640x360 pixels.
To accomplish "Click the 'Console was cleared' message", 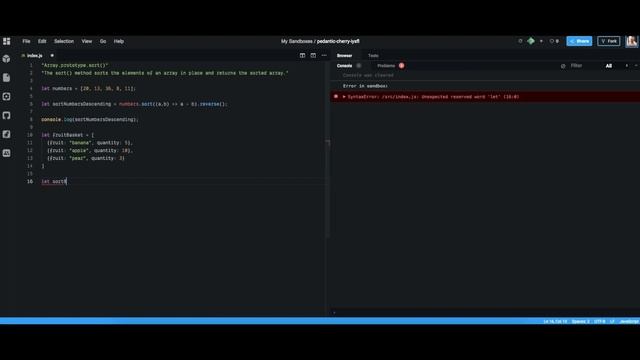I will tap(368, 75).
